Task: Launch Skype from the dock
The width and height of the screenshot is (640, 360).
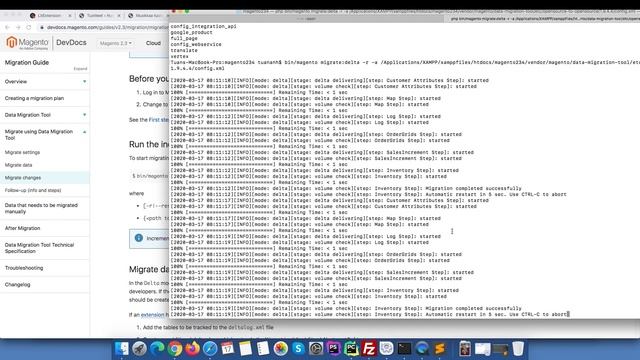Action: point(298,349)
